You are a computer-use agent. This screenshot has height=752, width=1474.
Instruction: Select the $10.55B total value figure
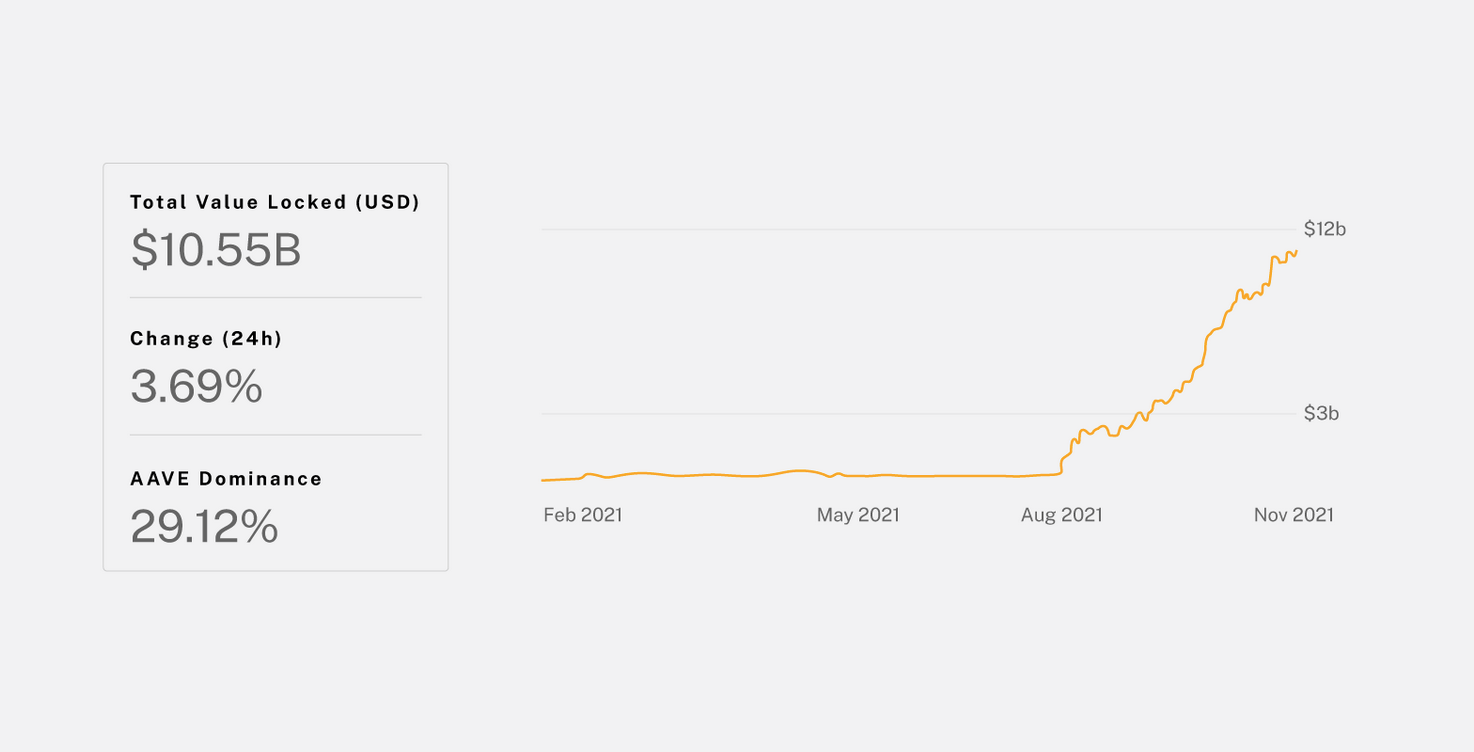[216, 249]
